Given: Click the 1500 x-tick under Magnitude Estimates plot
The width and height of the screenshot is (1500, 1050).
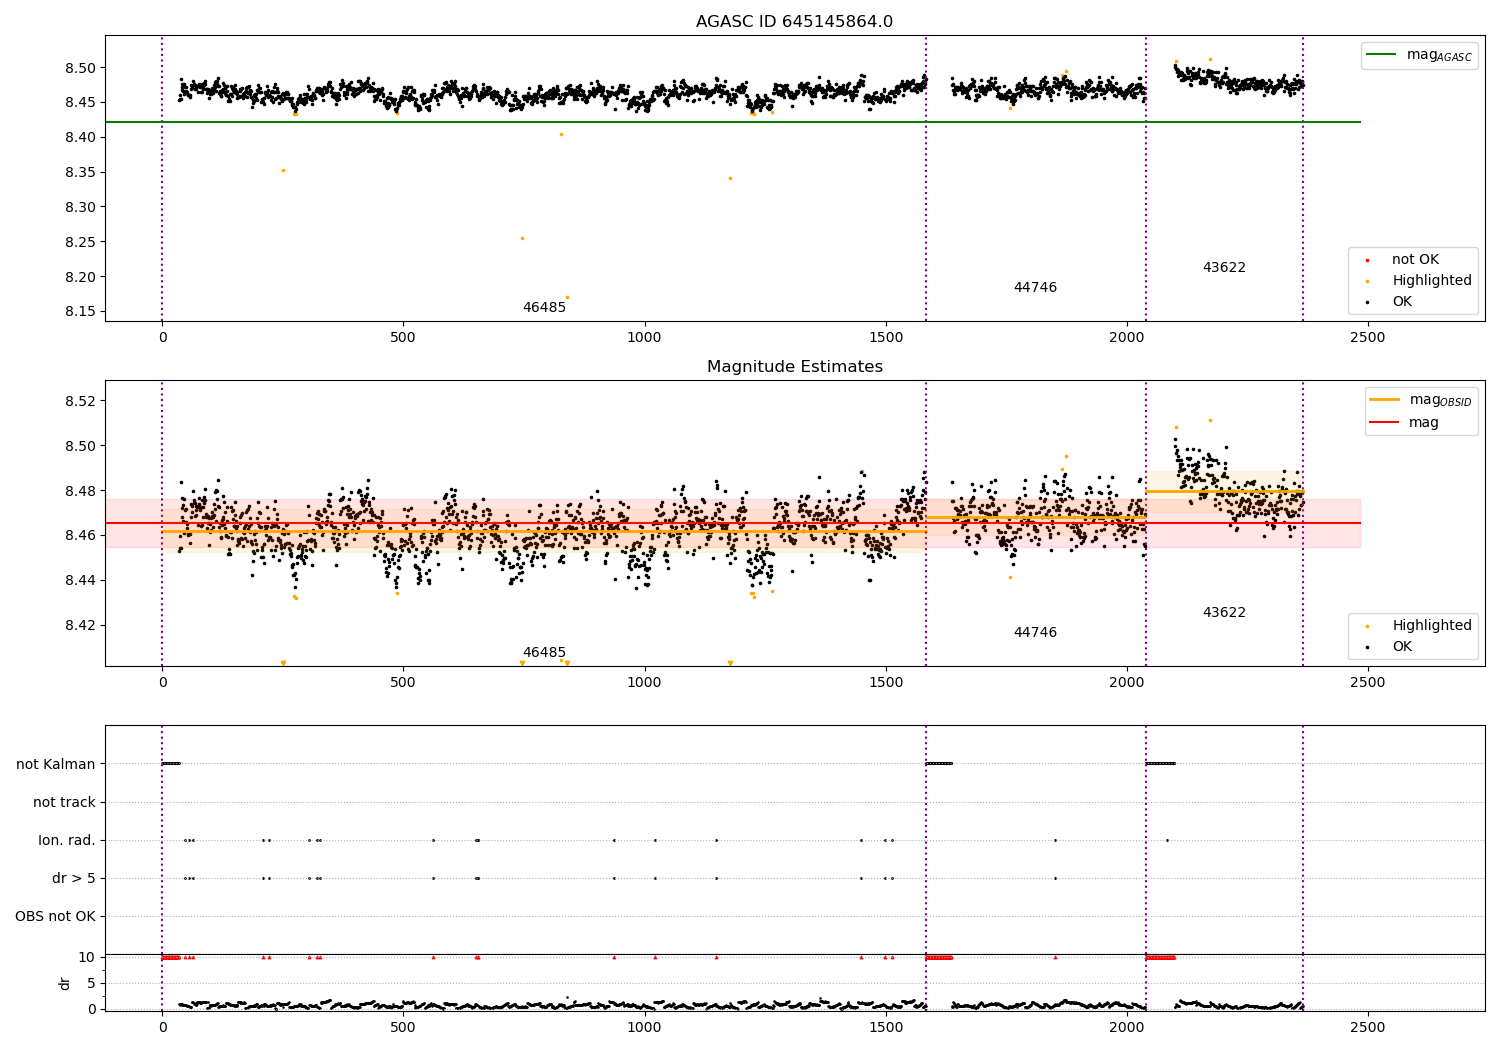Looking at the screenshot, I should 886,682.
